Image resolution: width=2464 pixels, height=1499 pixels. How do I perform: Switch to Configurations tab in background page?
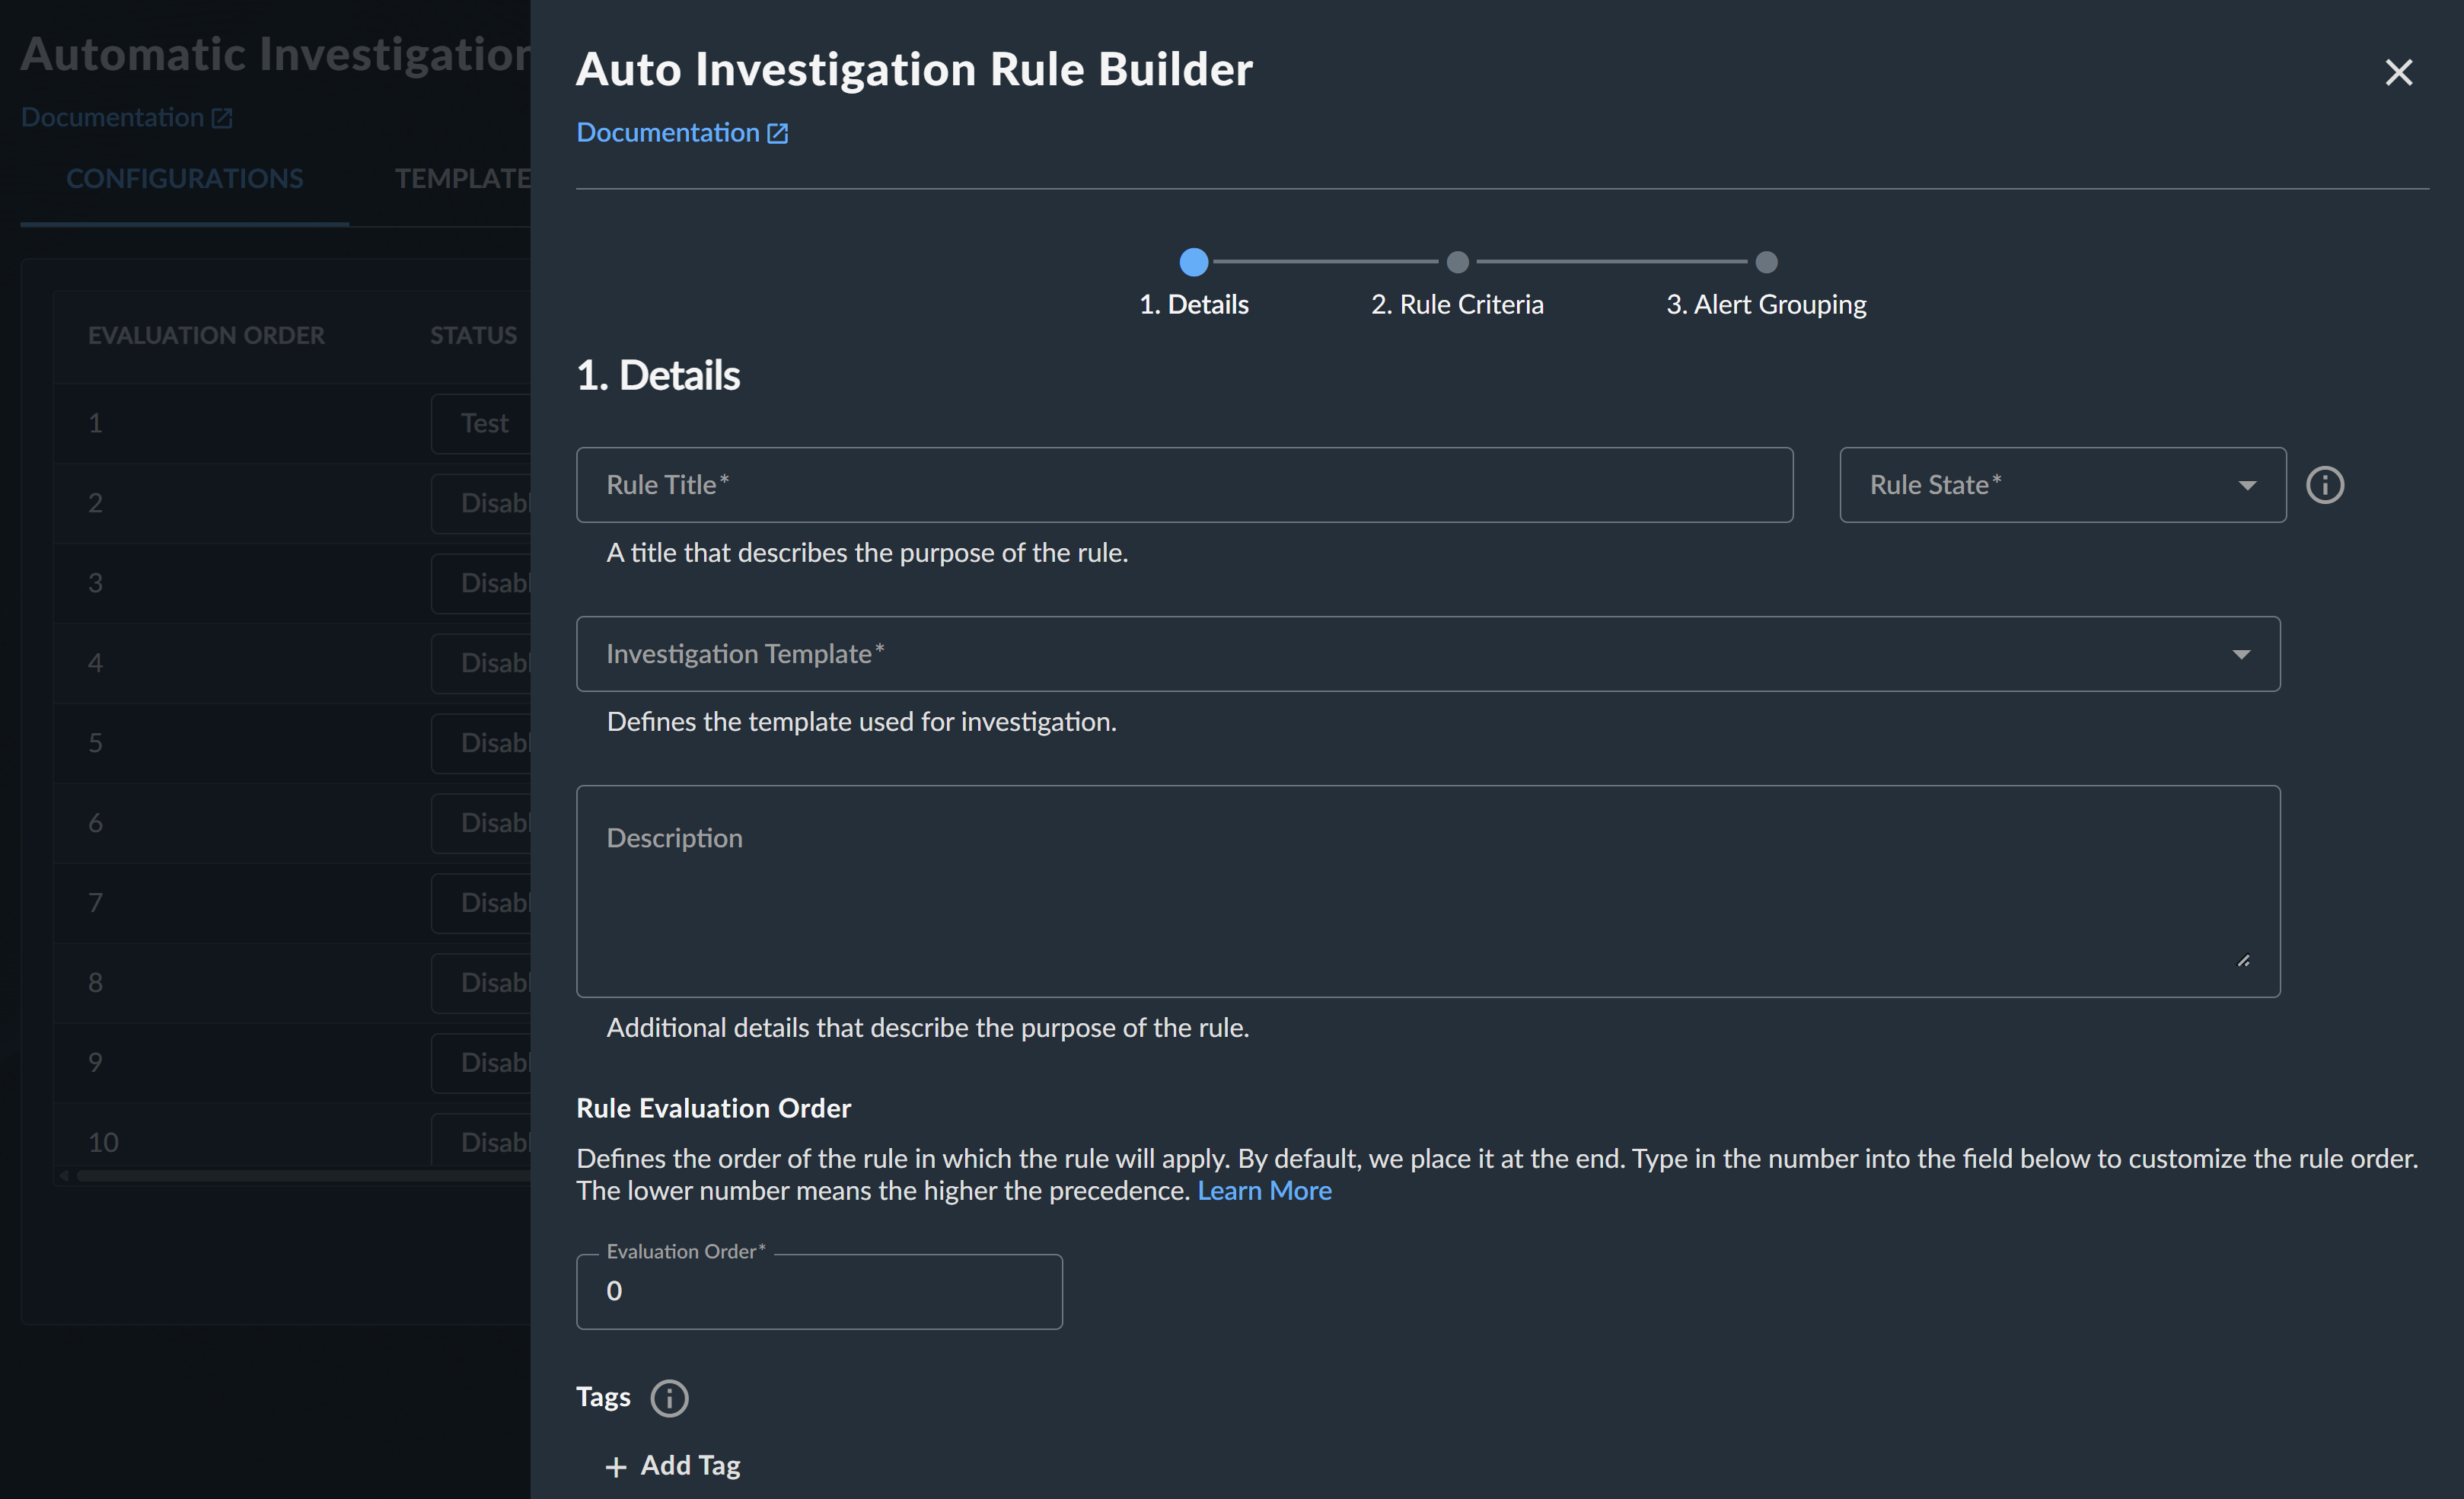(x=184, y=178)
